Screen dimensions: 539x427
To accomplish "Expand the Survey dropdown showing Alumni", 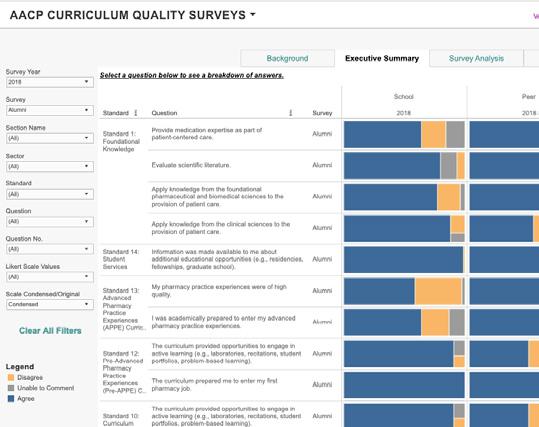I will coord(50,110).
